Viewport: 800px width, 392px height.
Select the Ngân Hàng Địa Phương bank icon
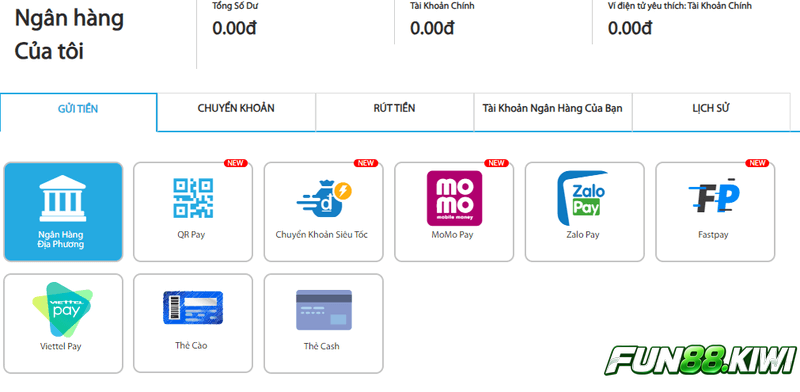tap(63, 199)
